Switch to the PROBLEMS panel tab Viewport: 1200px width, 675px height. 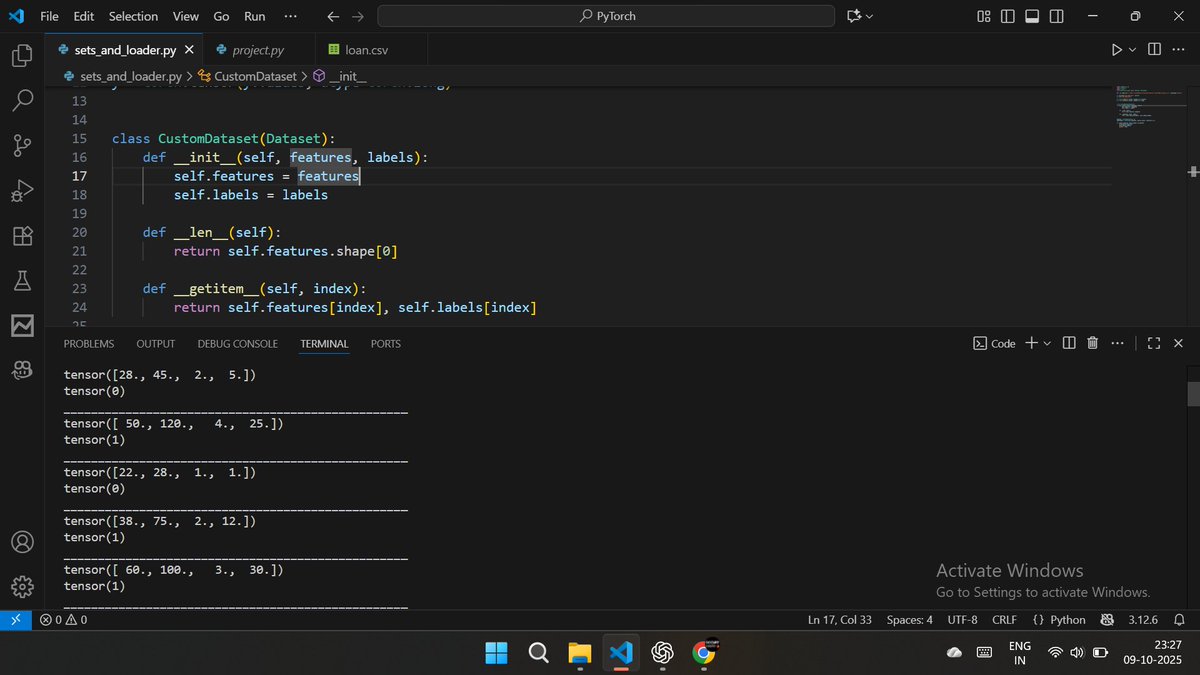click(89, 343)
